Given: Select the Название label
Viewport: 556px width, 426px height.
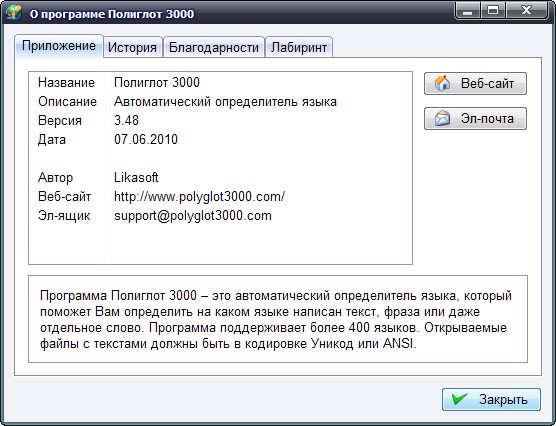Looking at the screenshot, I should click(66, 83).
